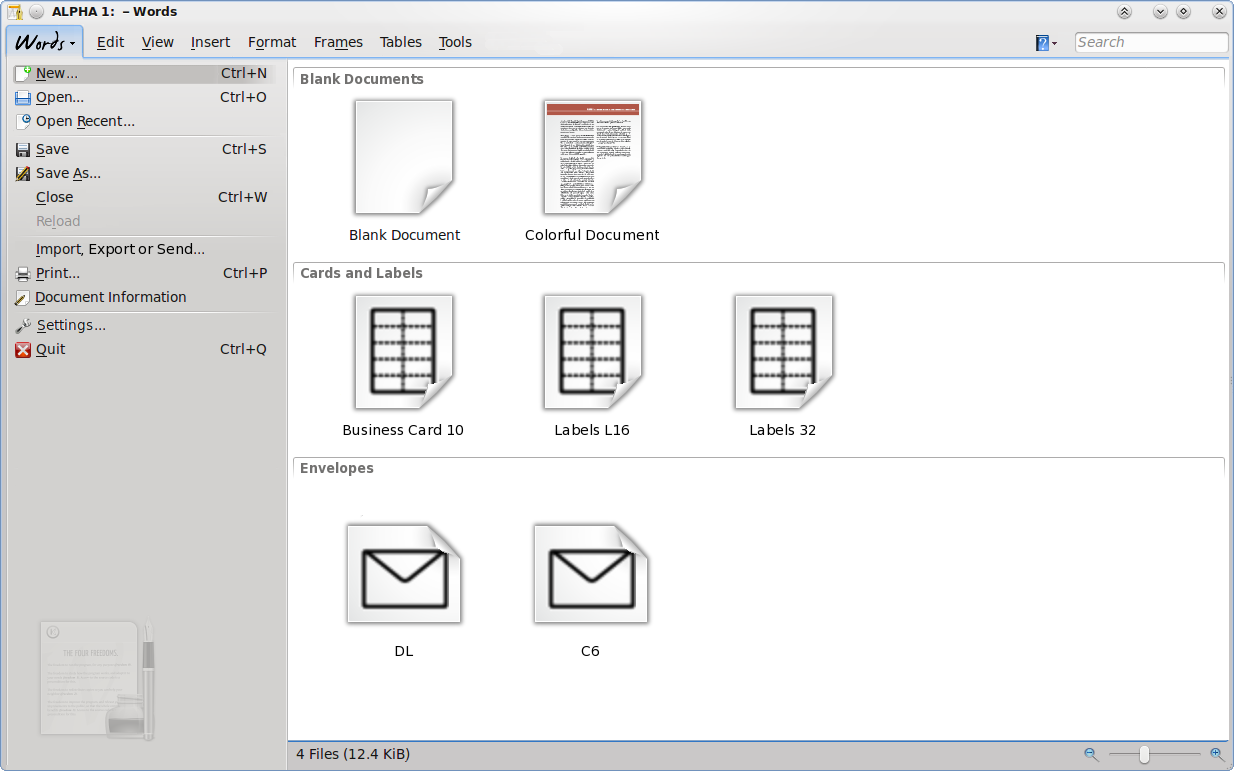Click the zoom out magnifier icon
This screenshot has width=1234, height=771.
[1091, 754]
